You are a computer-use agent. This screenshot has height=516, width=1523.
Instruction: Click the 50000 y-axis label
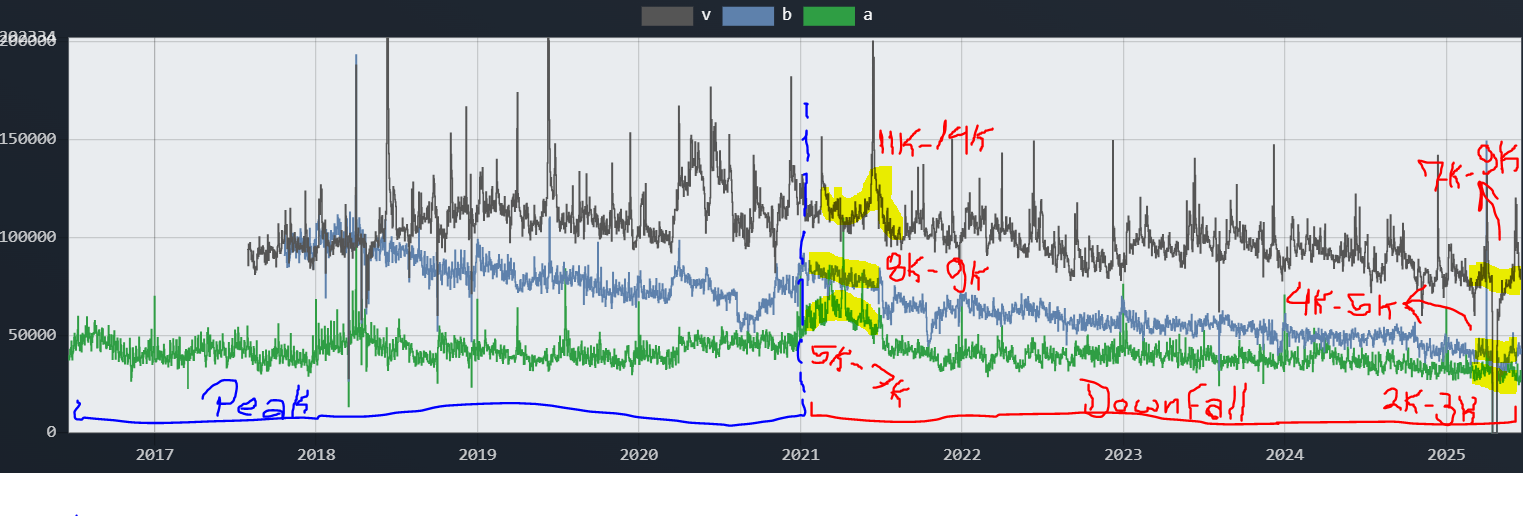(38, 335)
